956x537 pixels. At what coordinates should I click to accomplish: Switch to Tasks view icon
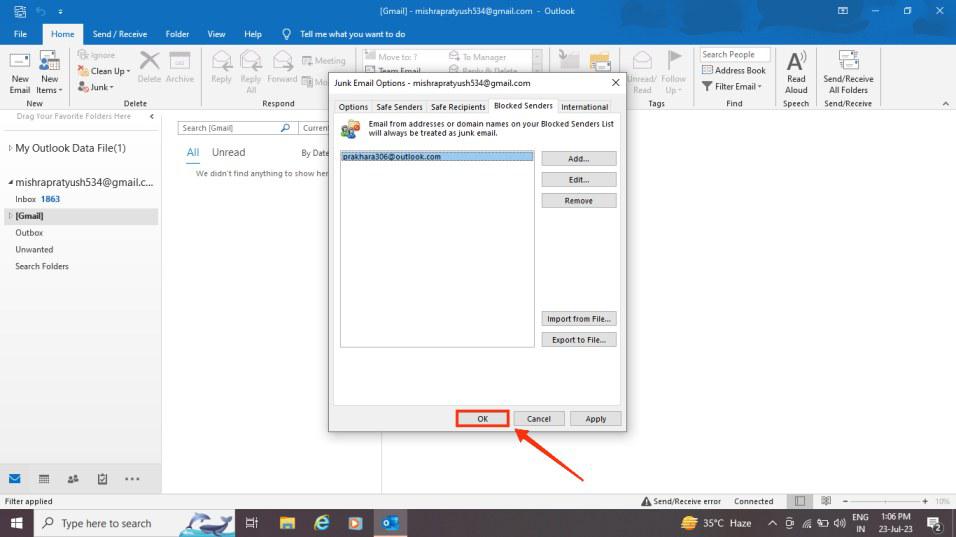click(x=102, y=479)
